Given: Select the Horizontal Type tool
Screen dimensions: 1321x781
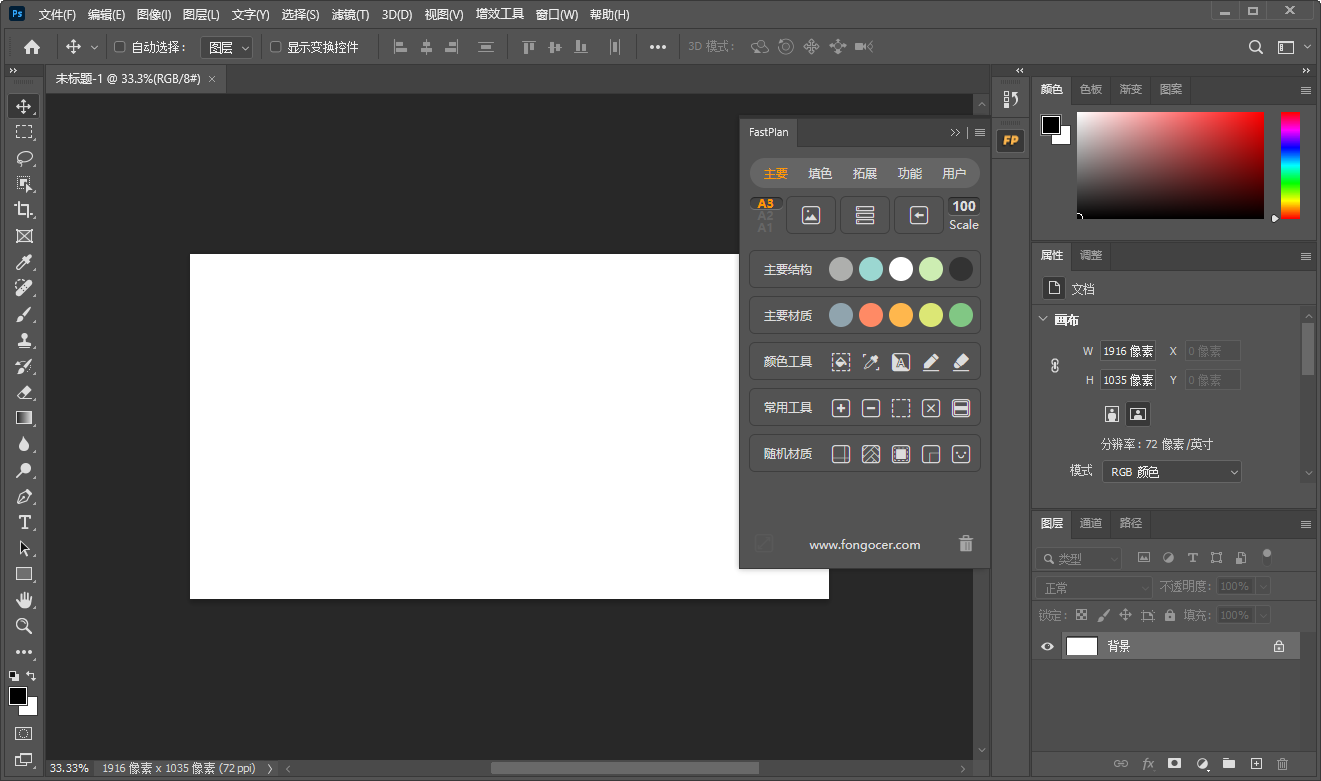Looking at the screenshot, I should point(24,522).
